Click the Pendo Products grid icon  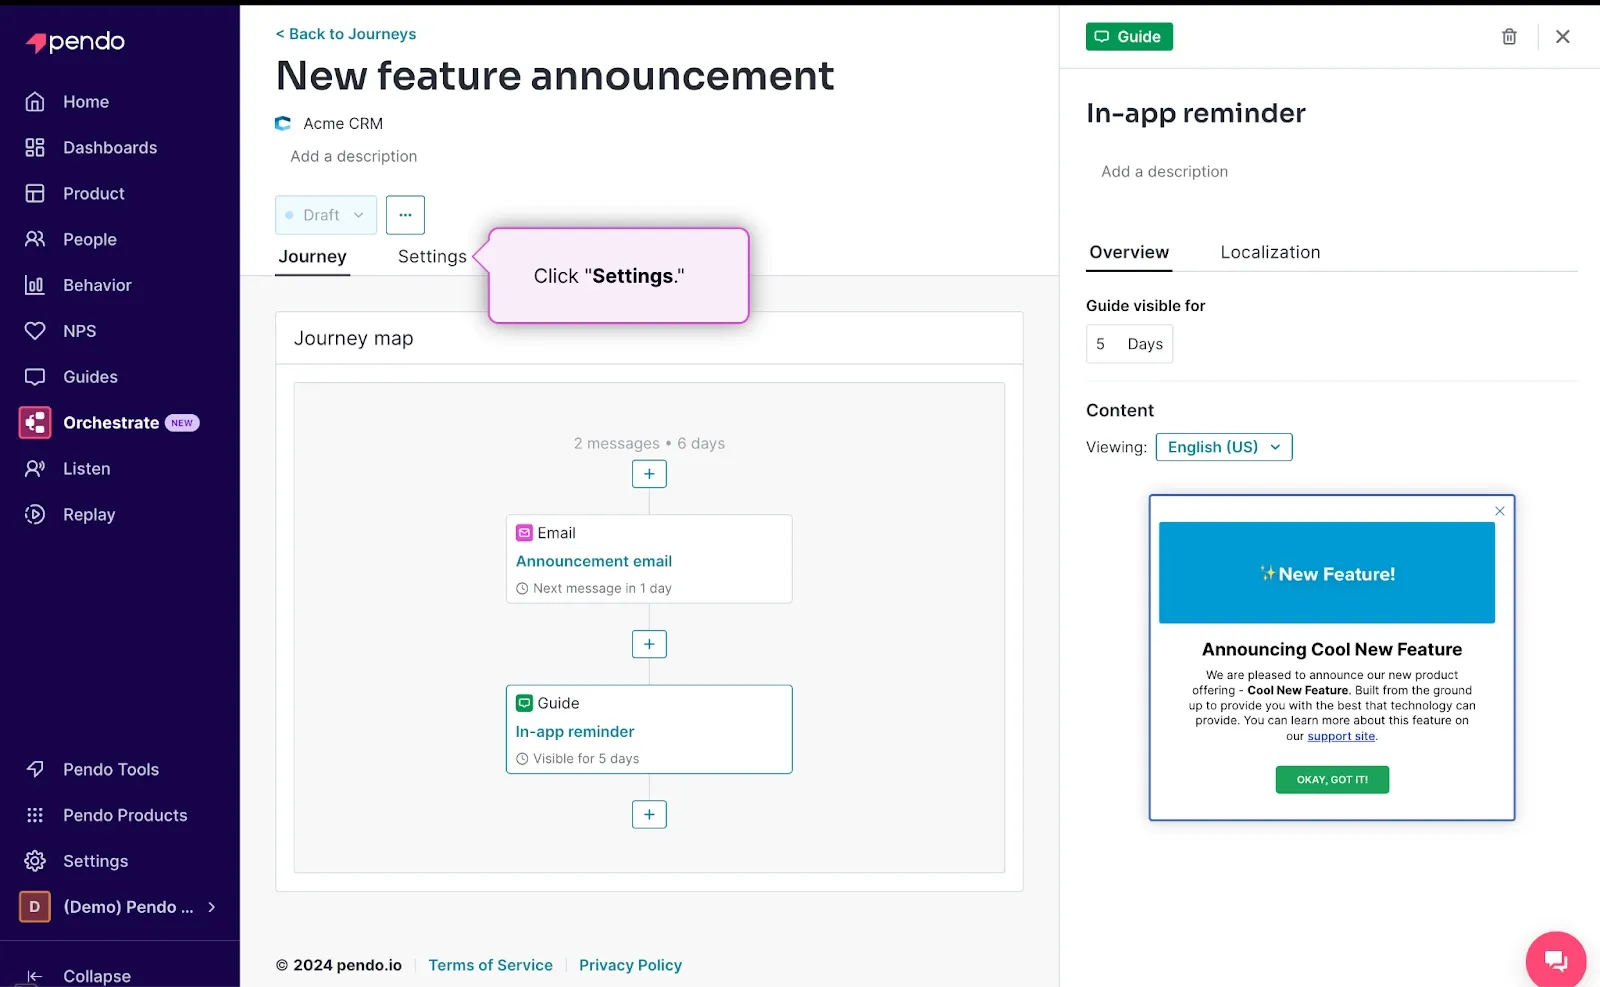click(x=35, y=815)
